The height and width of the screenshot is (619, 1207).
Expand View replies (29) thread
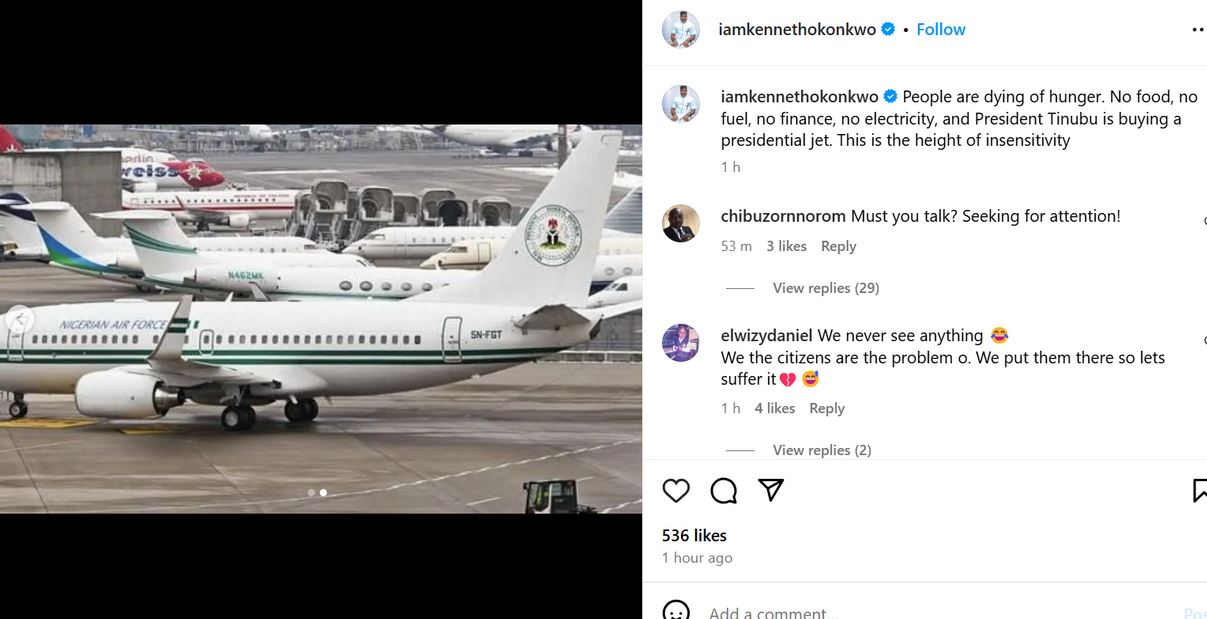pyautogui.click(x=825, y=288)
